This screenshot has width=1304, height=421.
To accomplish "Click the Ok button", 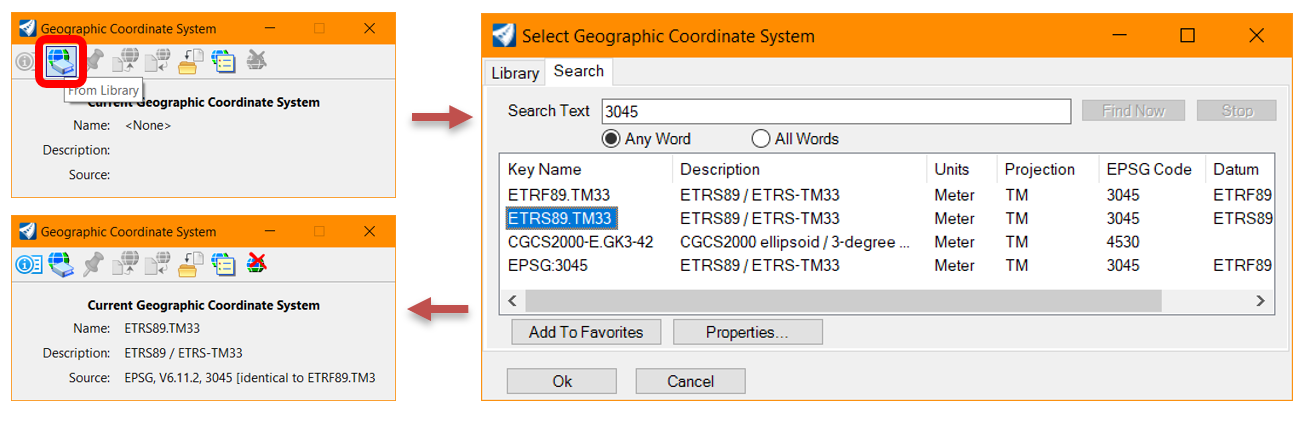I will (562, 381).
